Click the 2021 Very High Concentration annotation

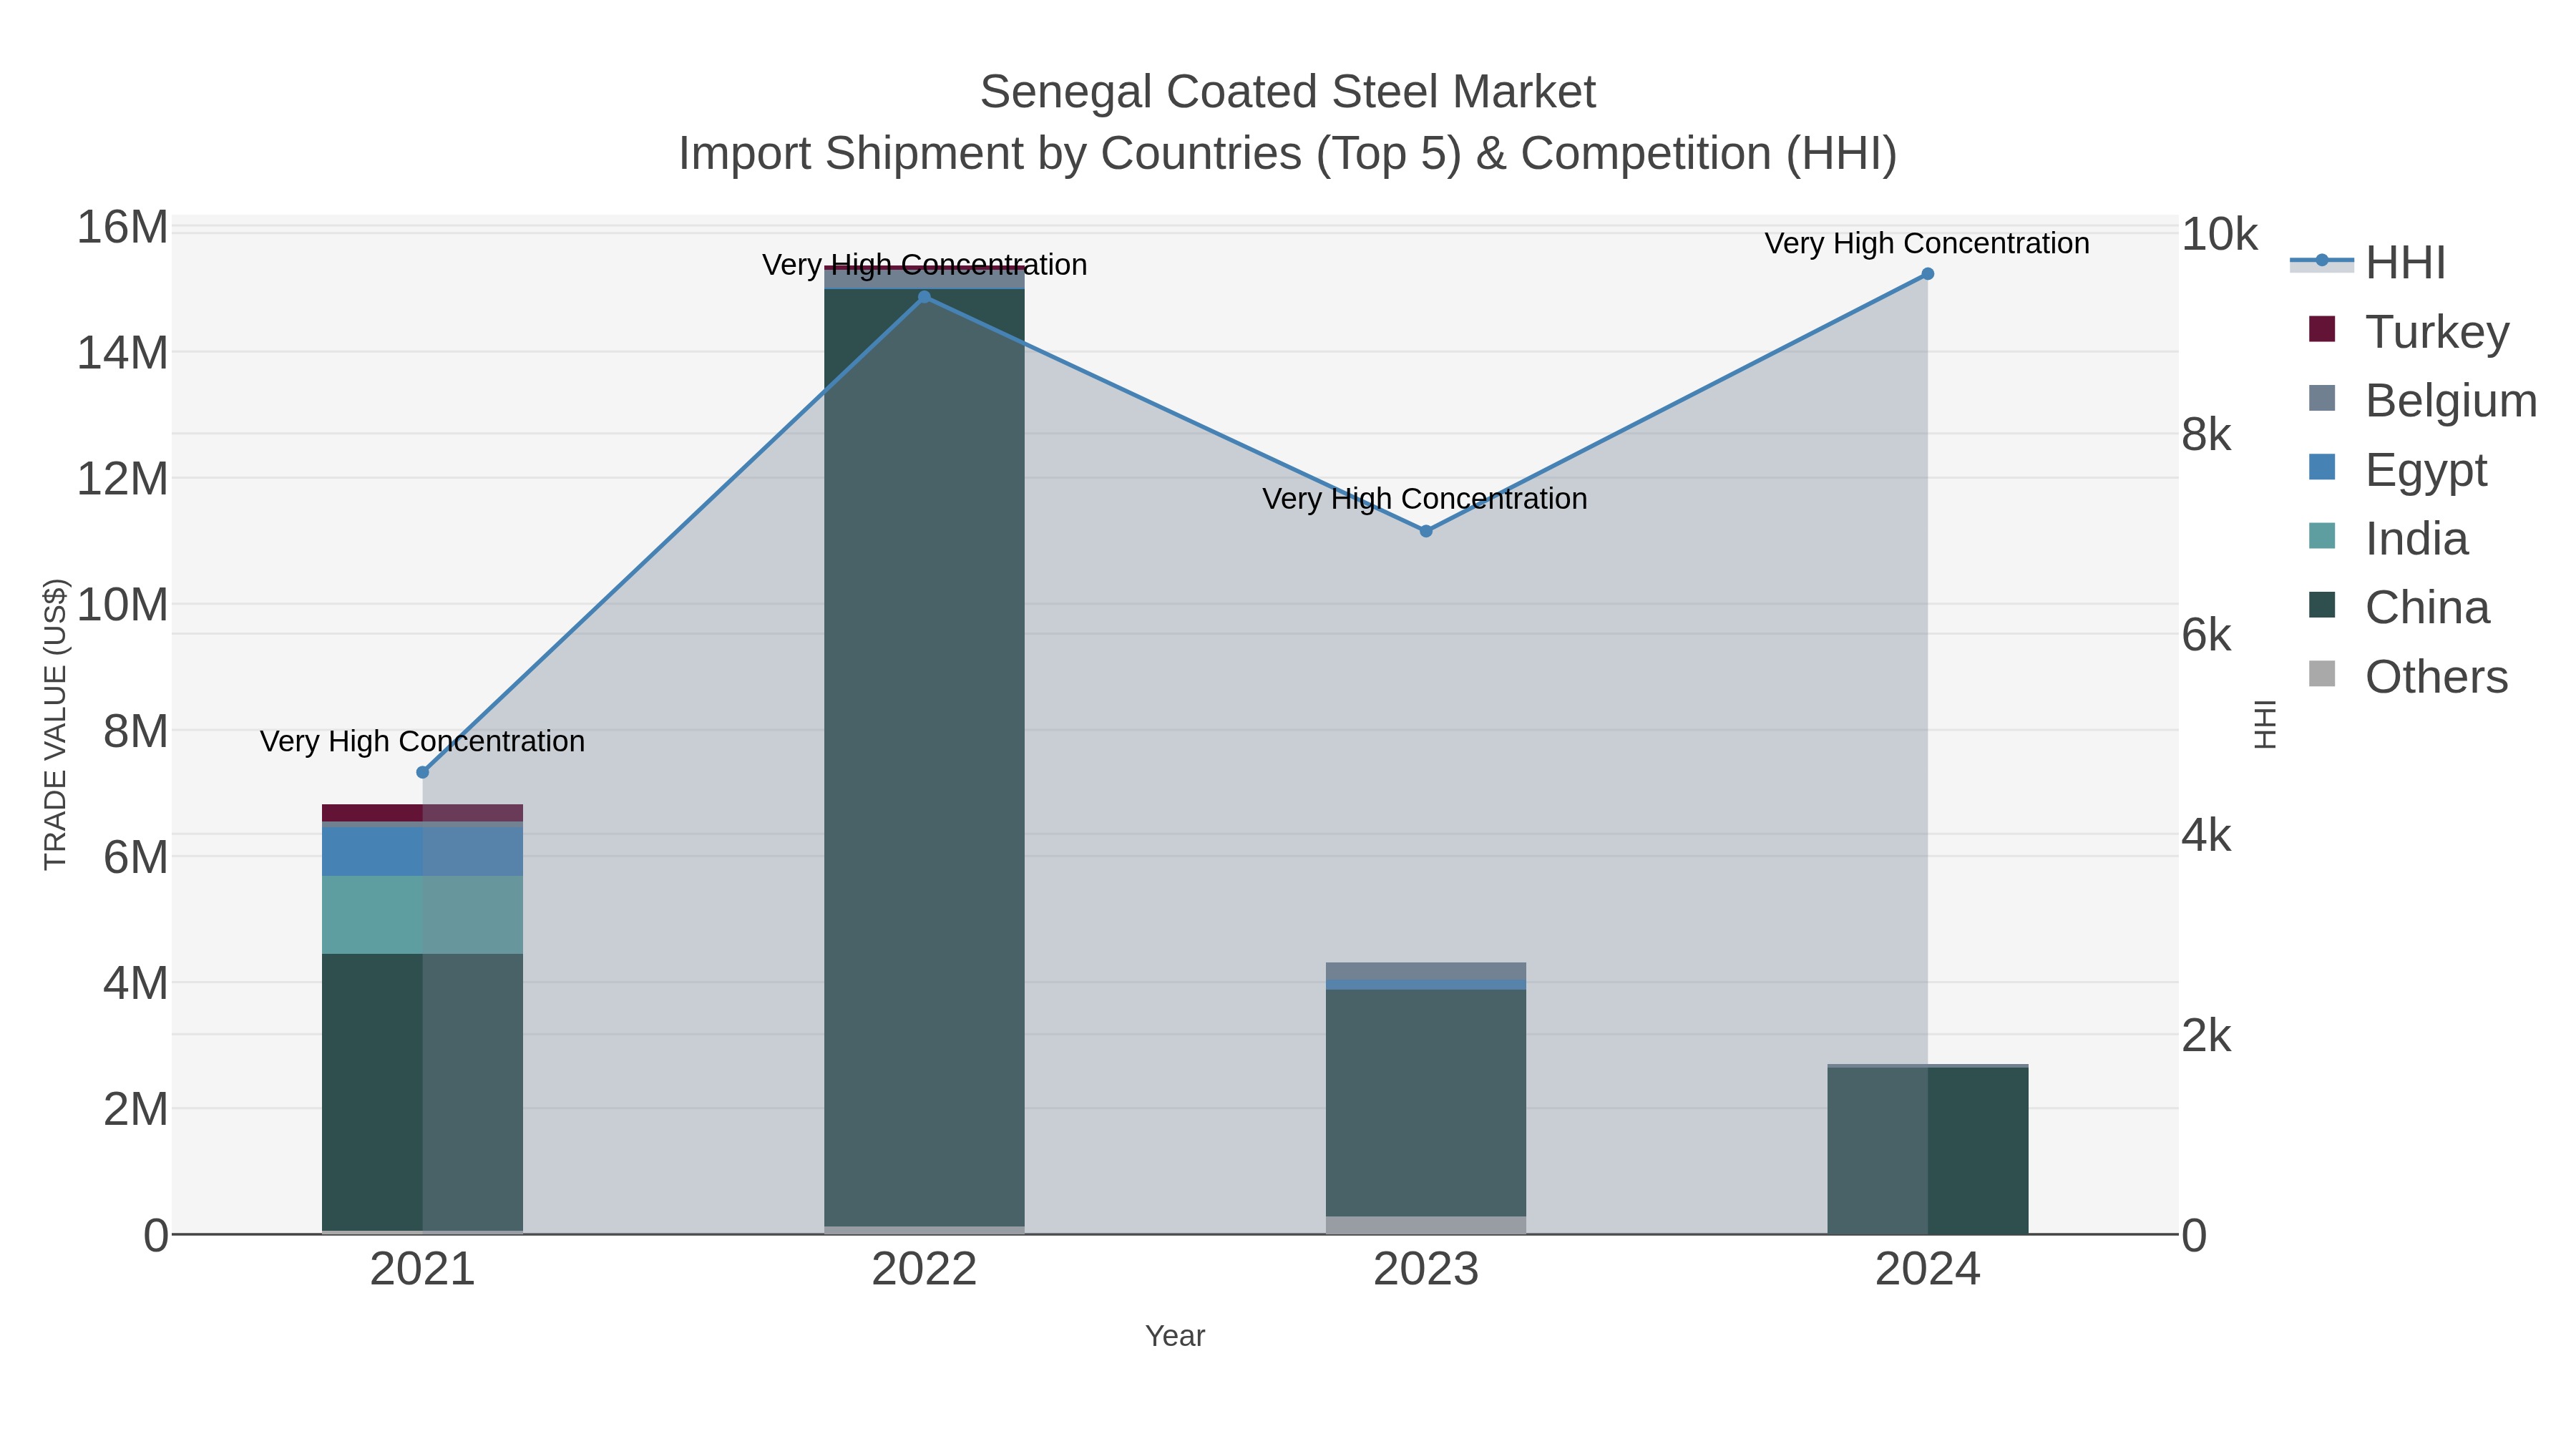(422, 741)
